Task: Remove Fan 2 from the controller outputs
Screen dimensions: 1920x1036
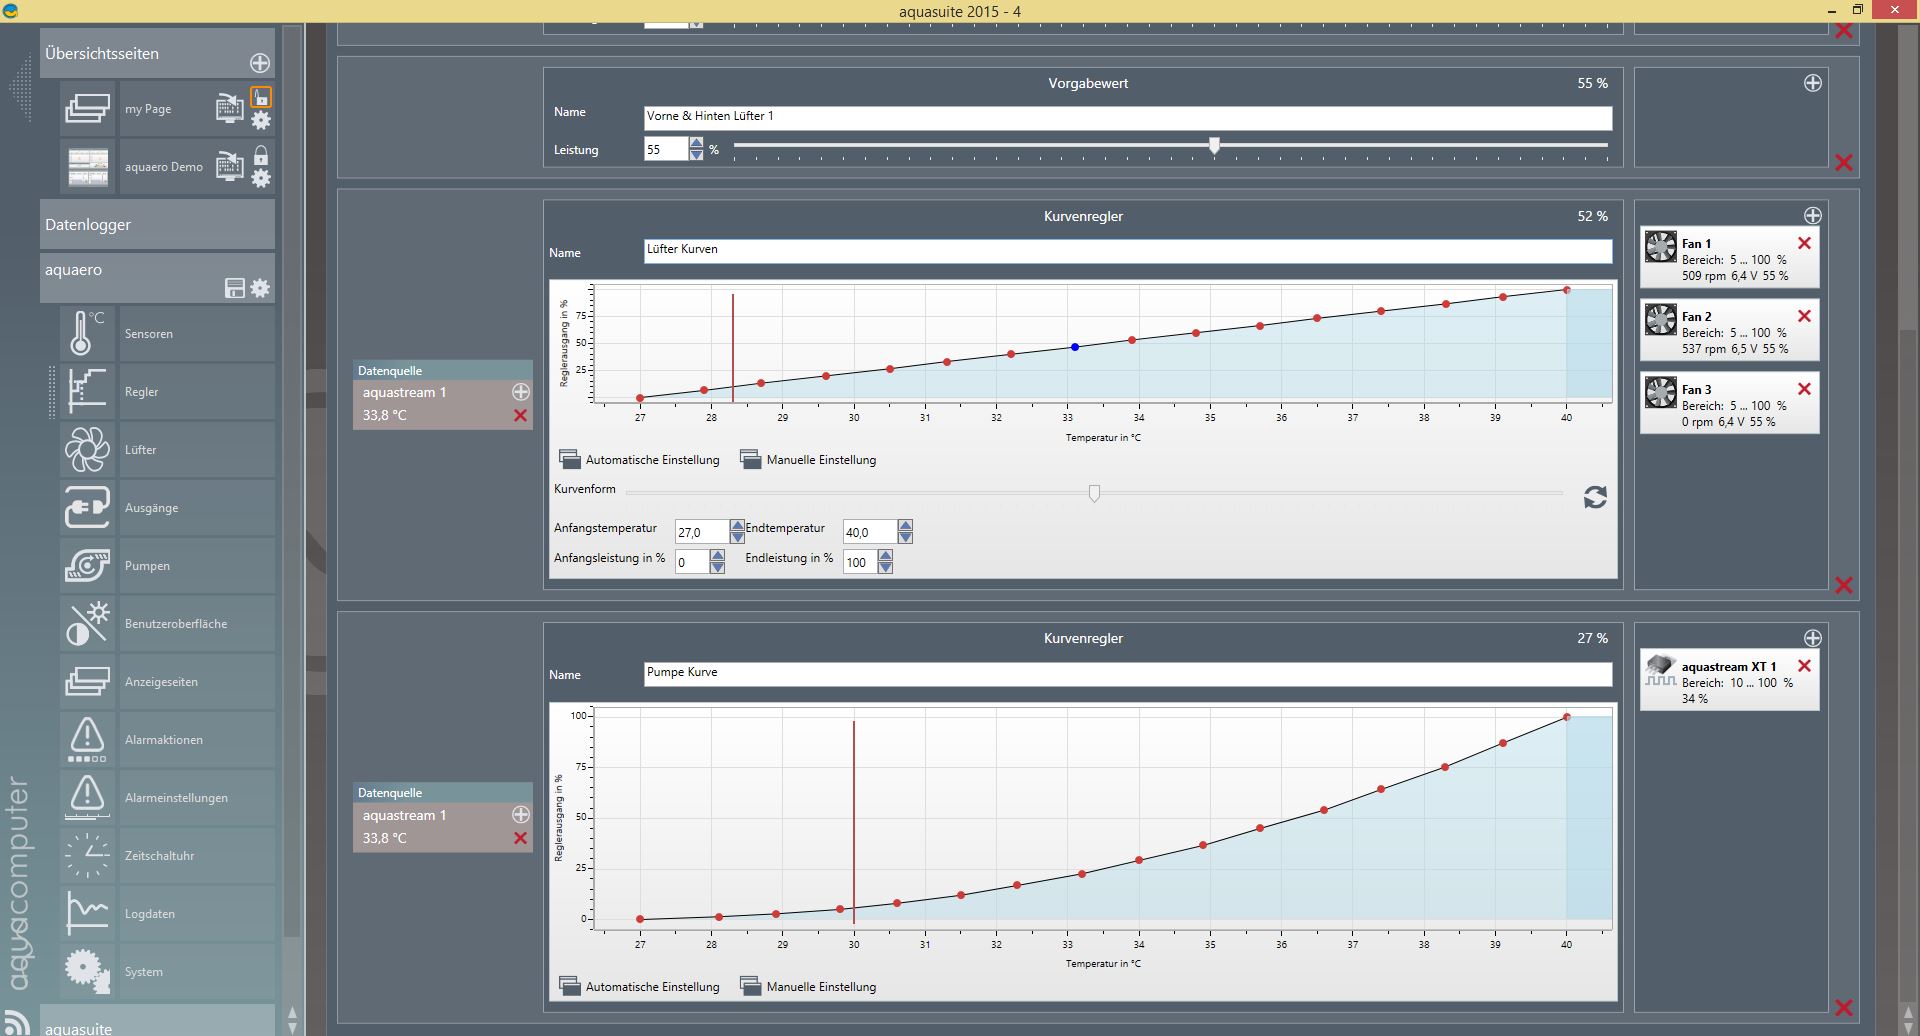Action: click(1804, 316)
